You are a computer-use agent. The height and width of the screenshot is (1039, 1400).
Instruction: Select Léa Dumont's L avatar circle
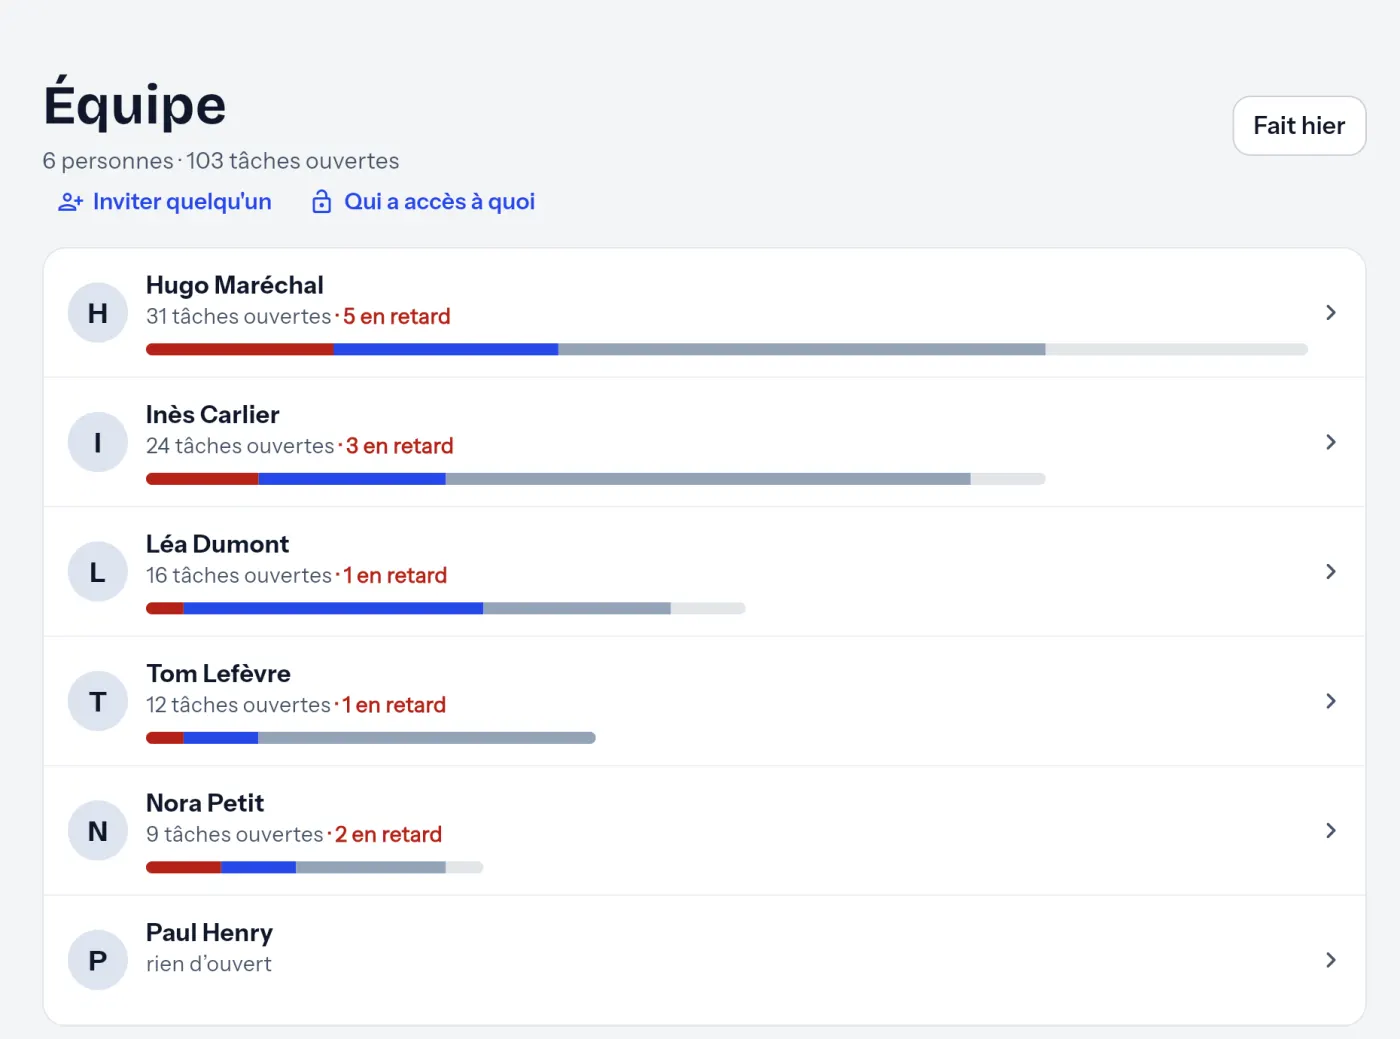click(98, 572)
